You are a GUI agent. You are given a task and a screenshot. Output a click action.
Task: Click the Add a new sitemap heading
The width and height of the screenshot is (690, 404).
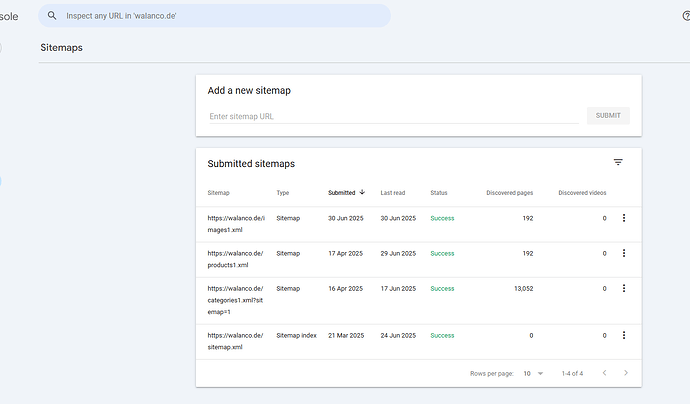pyautogui.click(x=249, y=91)
